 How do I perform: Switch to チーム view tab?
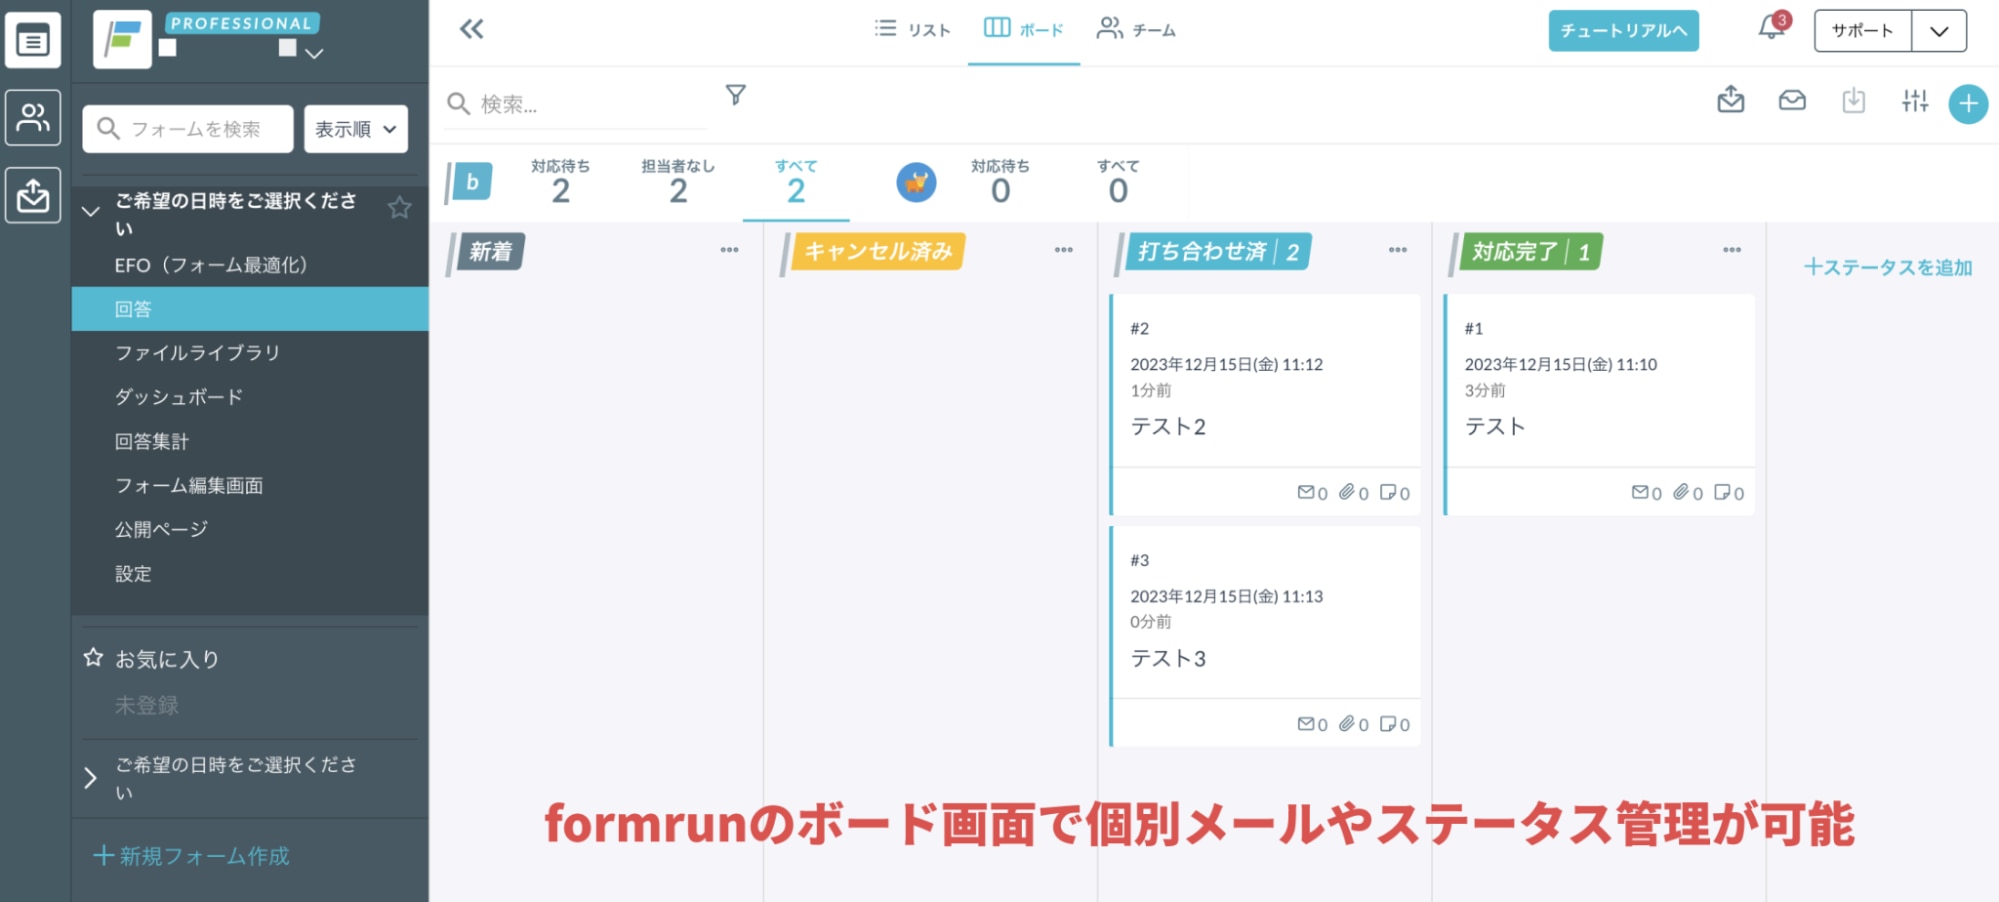coord(1136,30)
